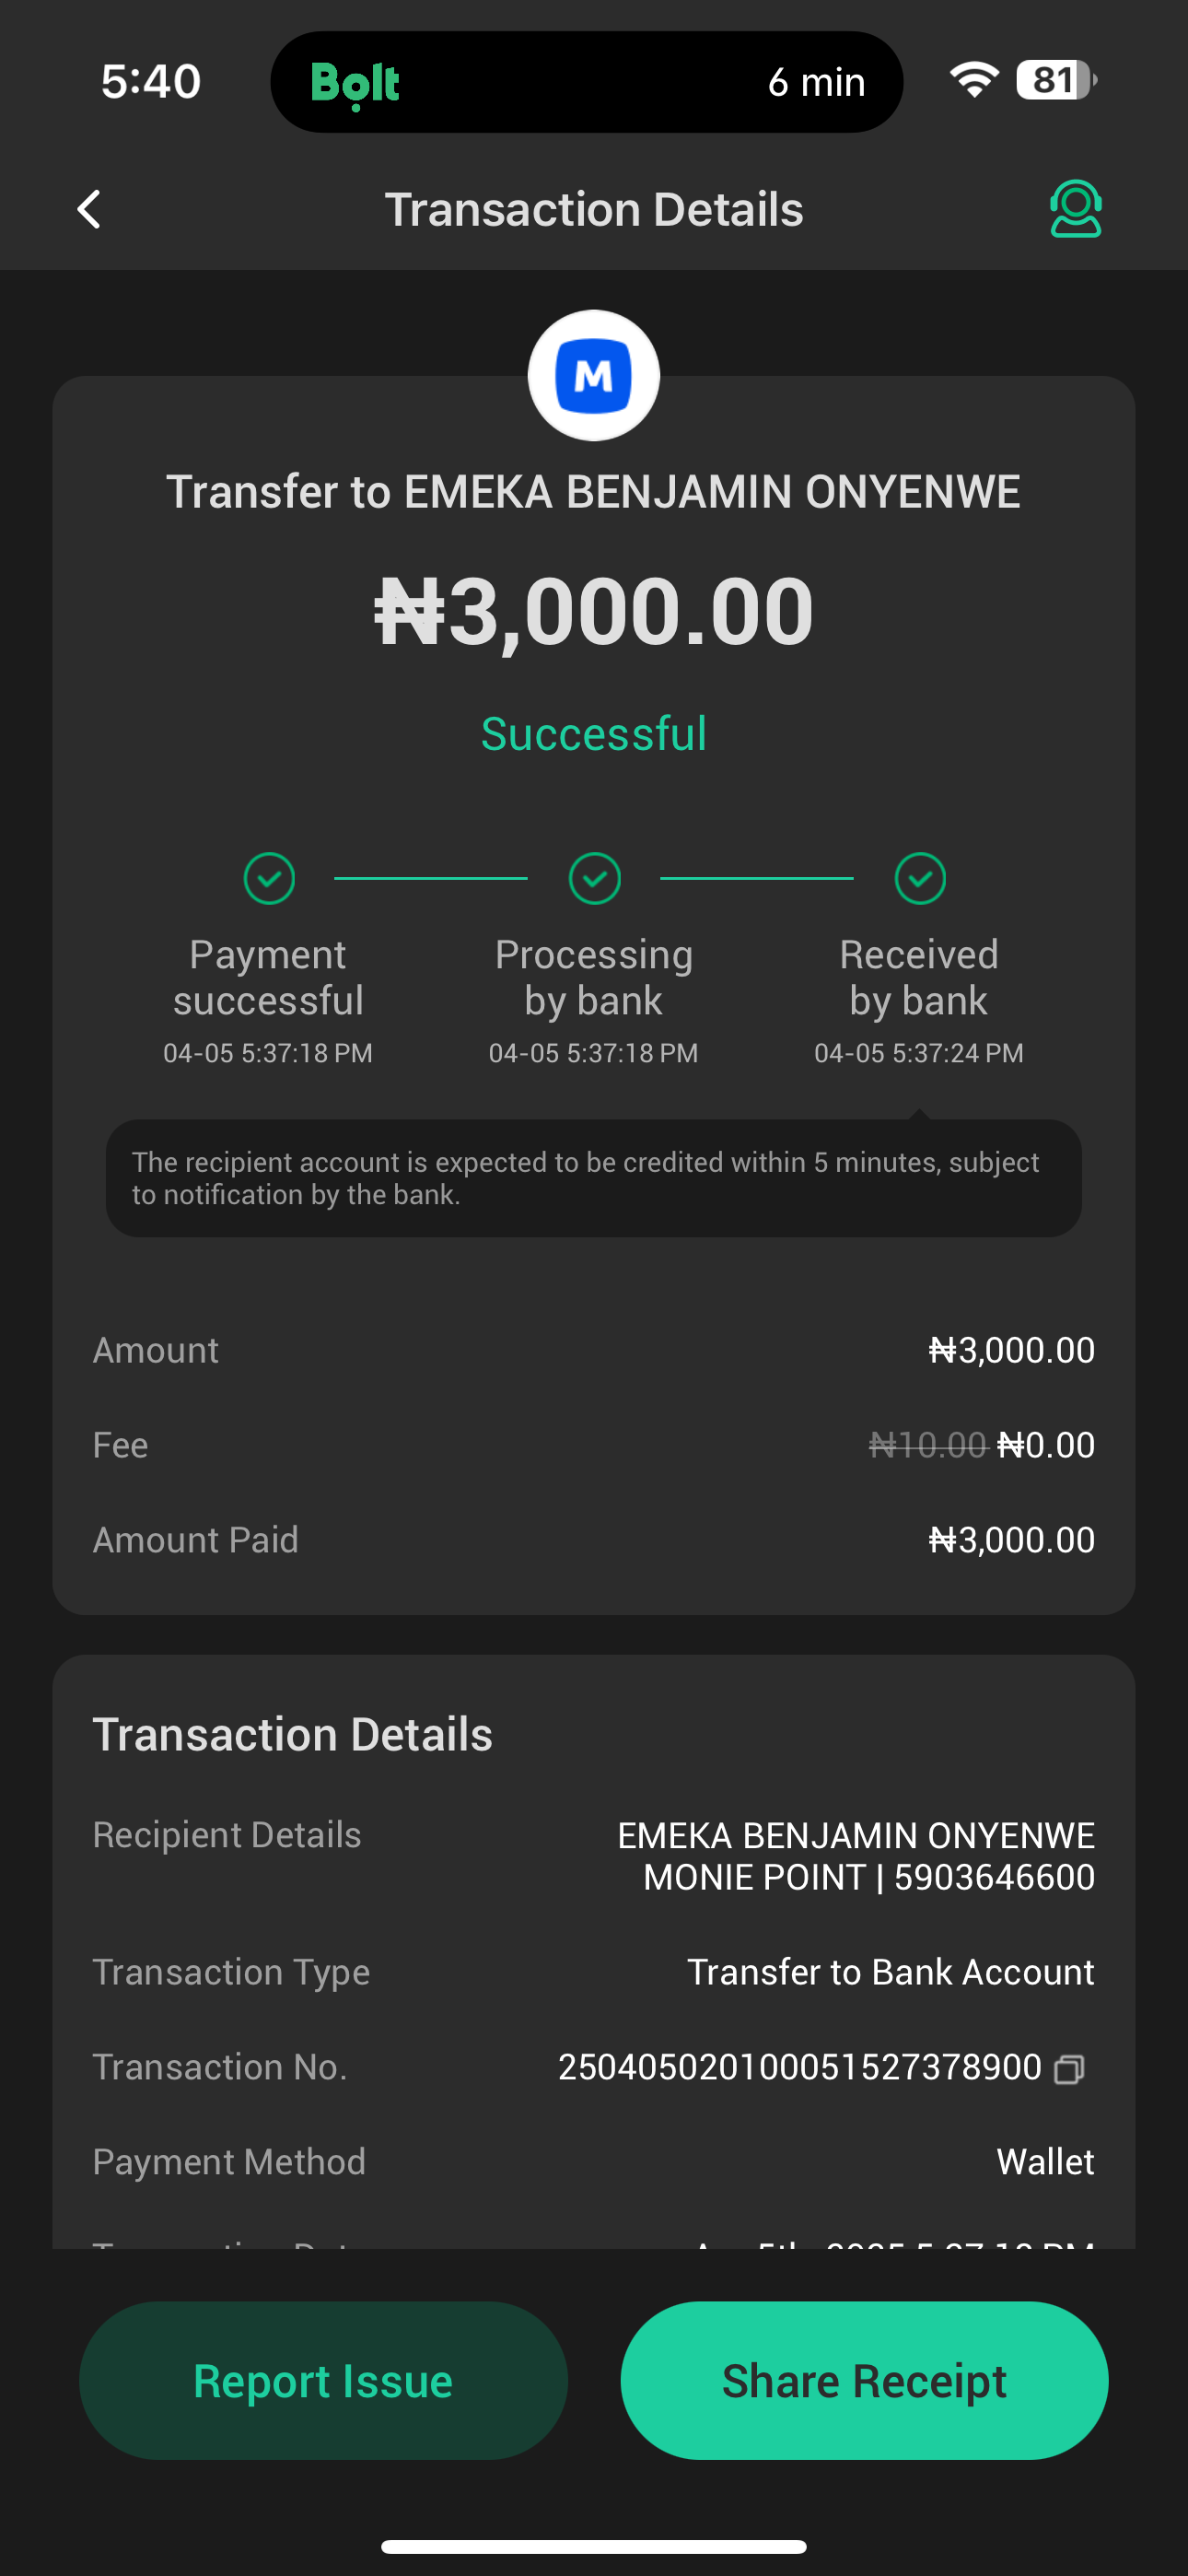Tap the Payment successful checkmark icon
Image resolution: width=1188 pixels, height=2576 pixels.
tap(269, 878)
